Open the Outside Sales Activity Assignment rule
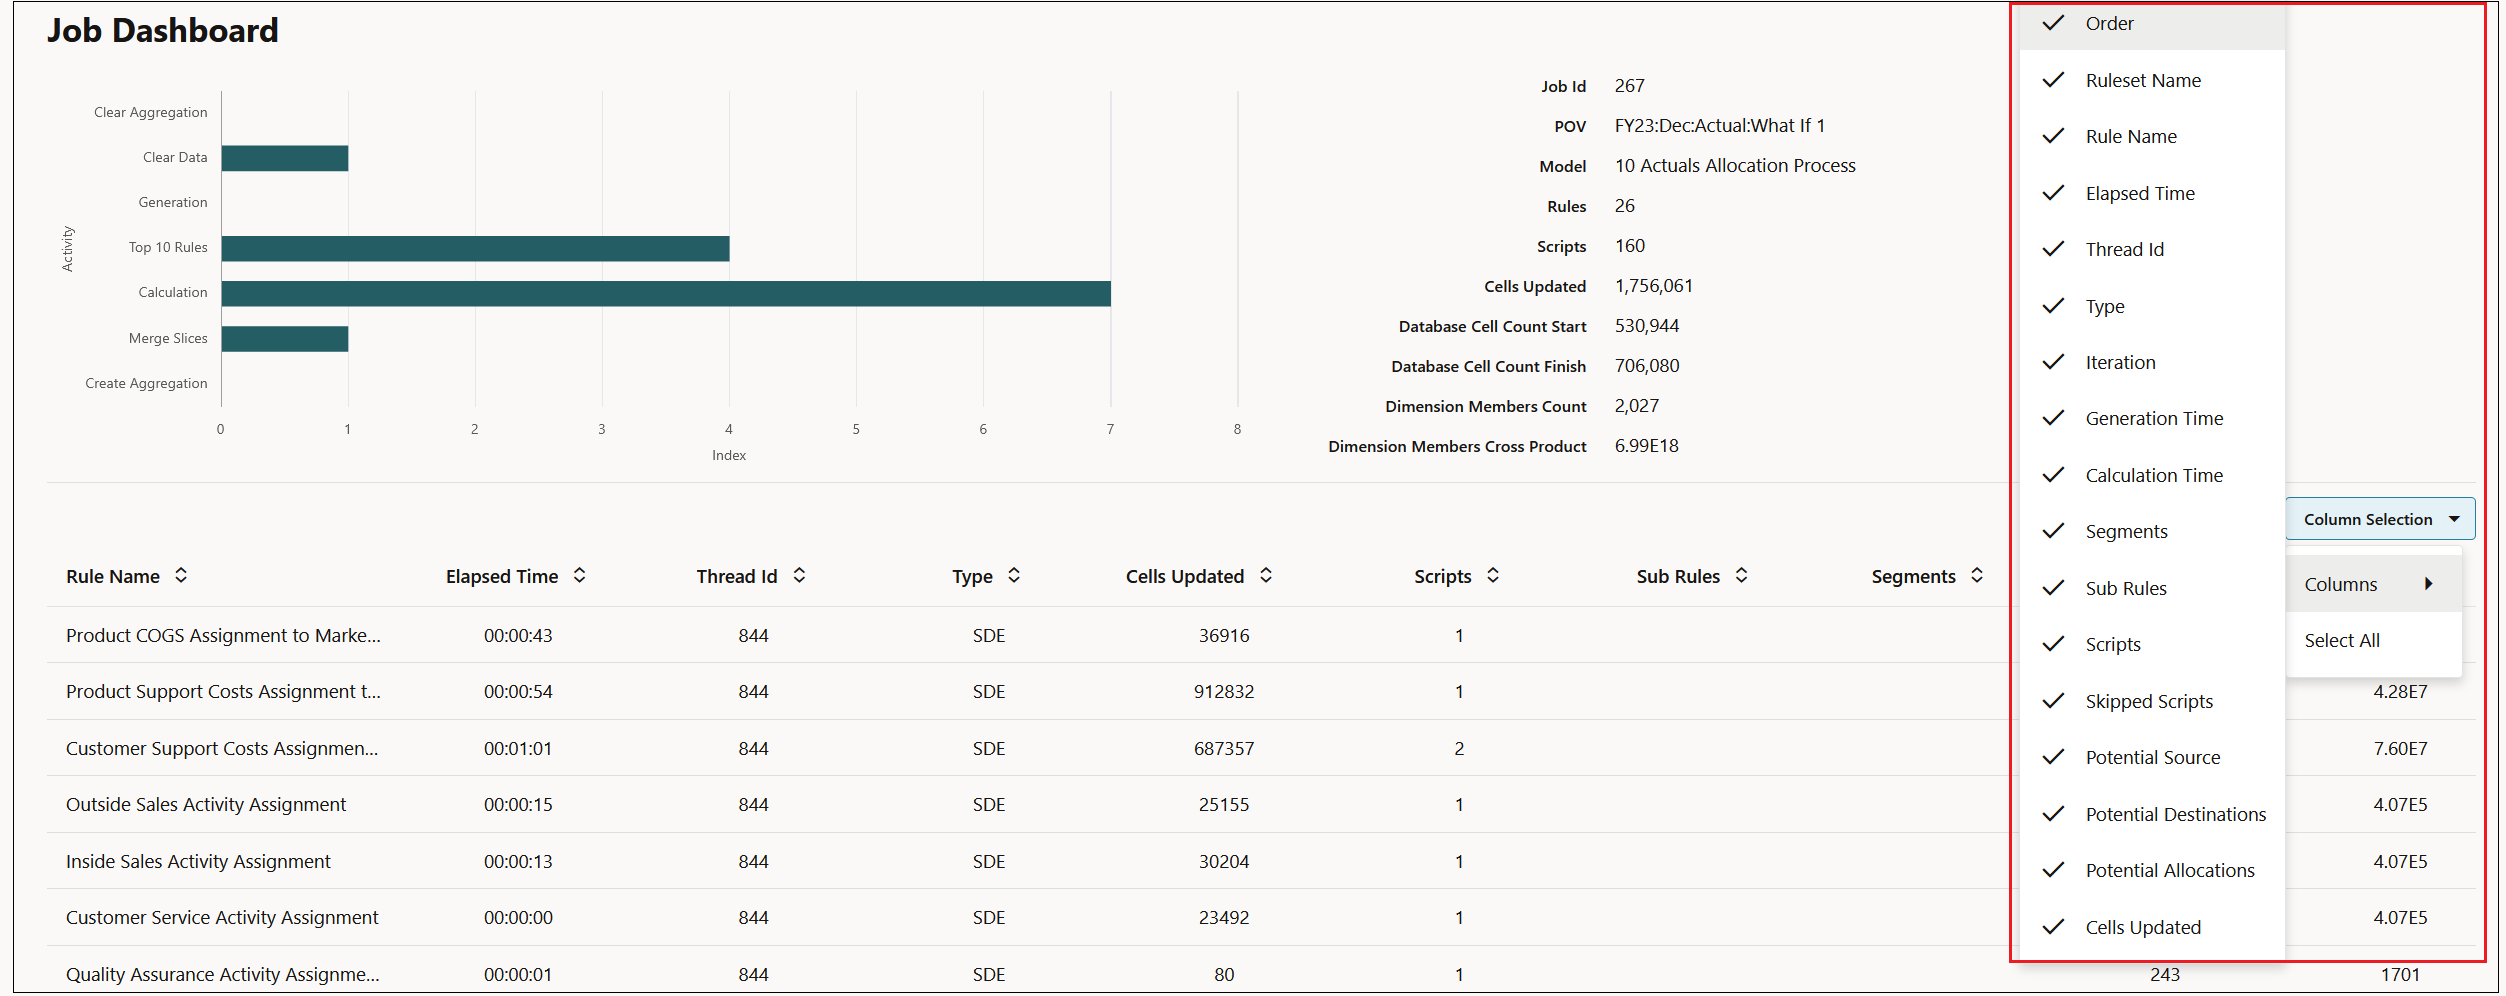This screenshot has width=2506, height=996. (x=205, y=804)
